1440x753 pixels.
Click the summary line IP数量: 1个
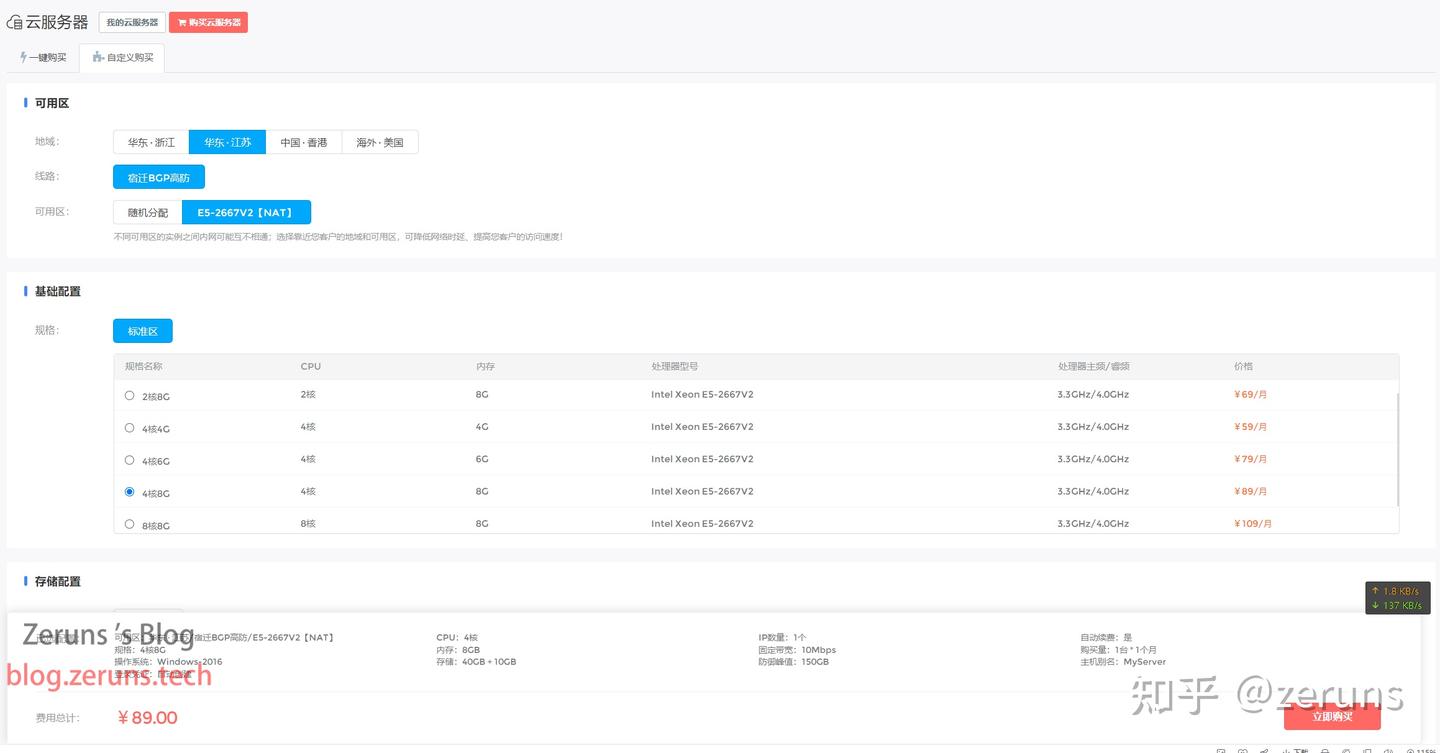782,637
